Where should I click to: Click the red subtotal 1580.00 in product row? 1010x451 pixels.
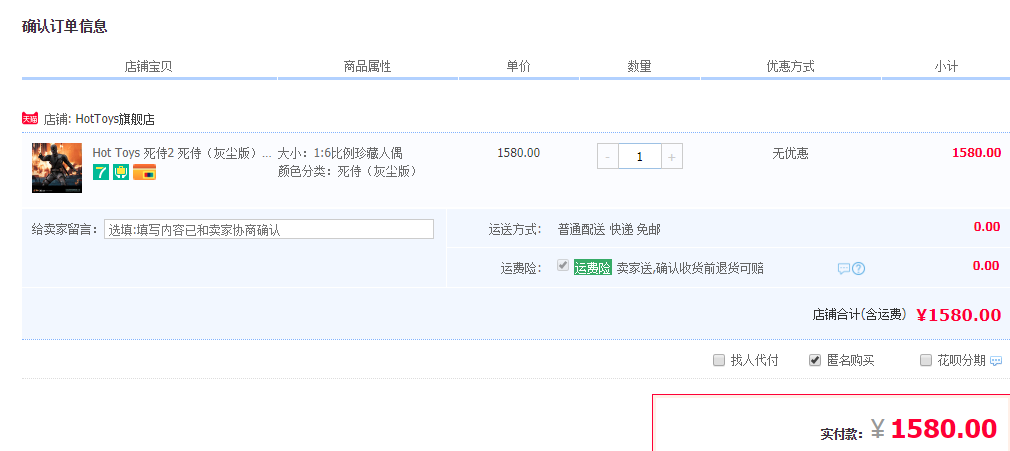(x=977, y=153)
